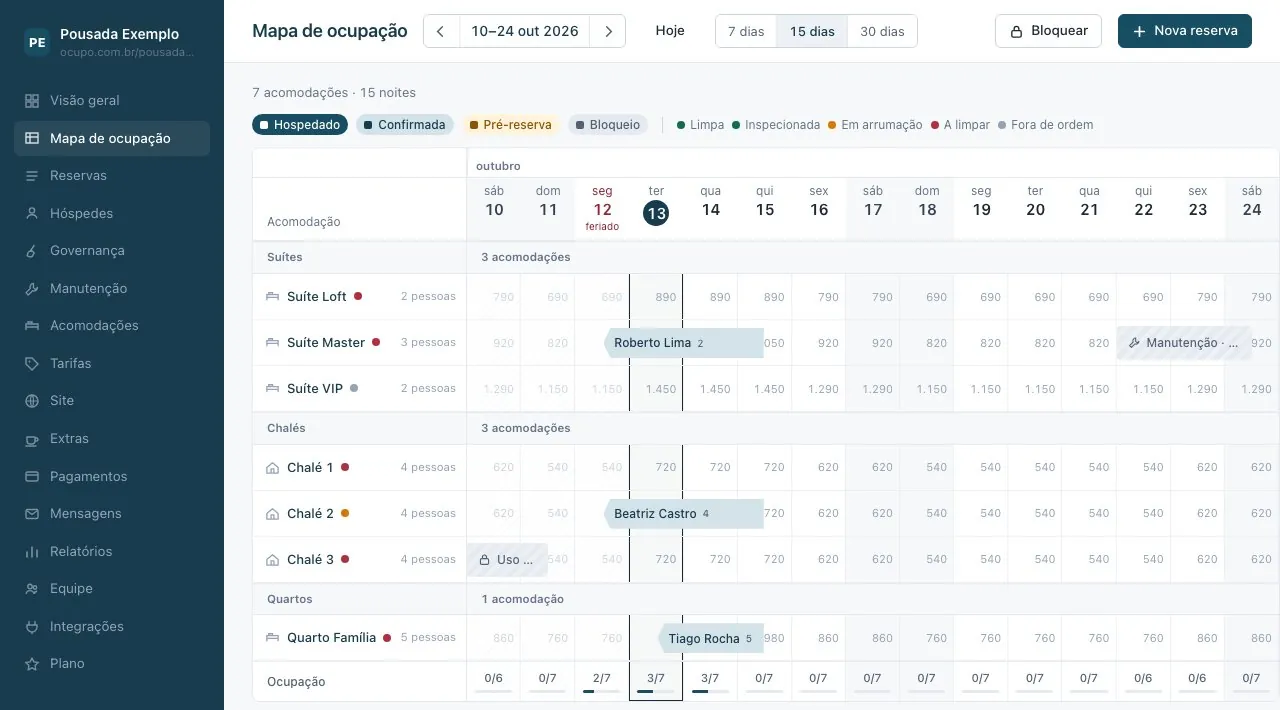
Task: Toggle the Pré-reserva status filter
Action: pos(511,125)
